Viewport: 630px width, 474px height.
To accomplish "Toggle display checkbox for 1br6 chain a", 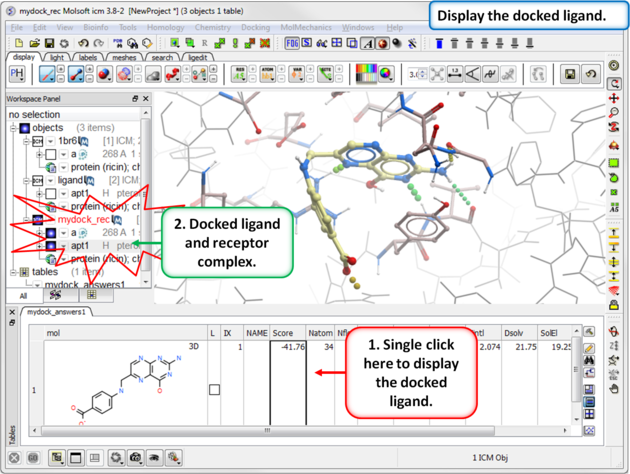I will [51, 155].
